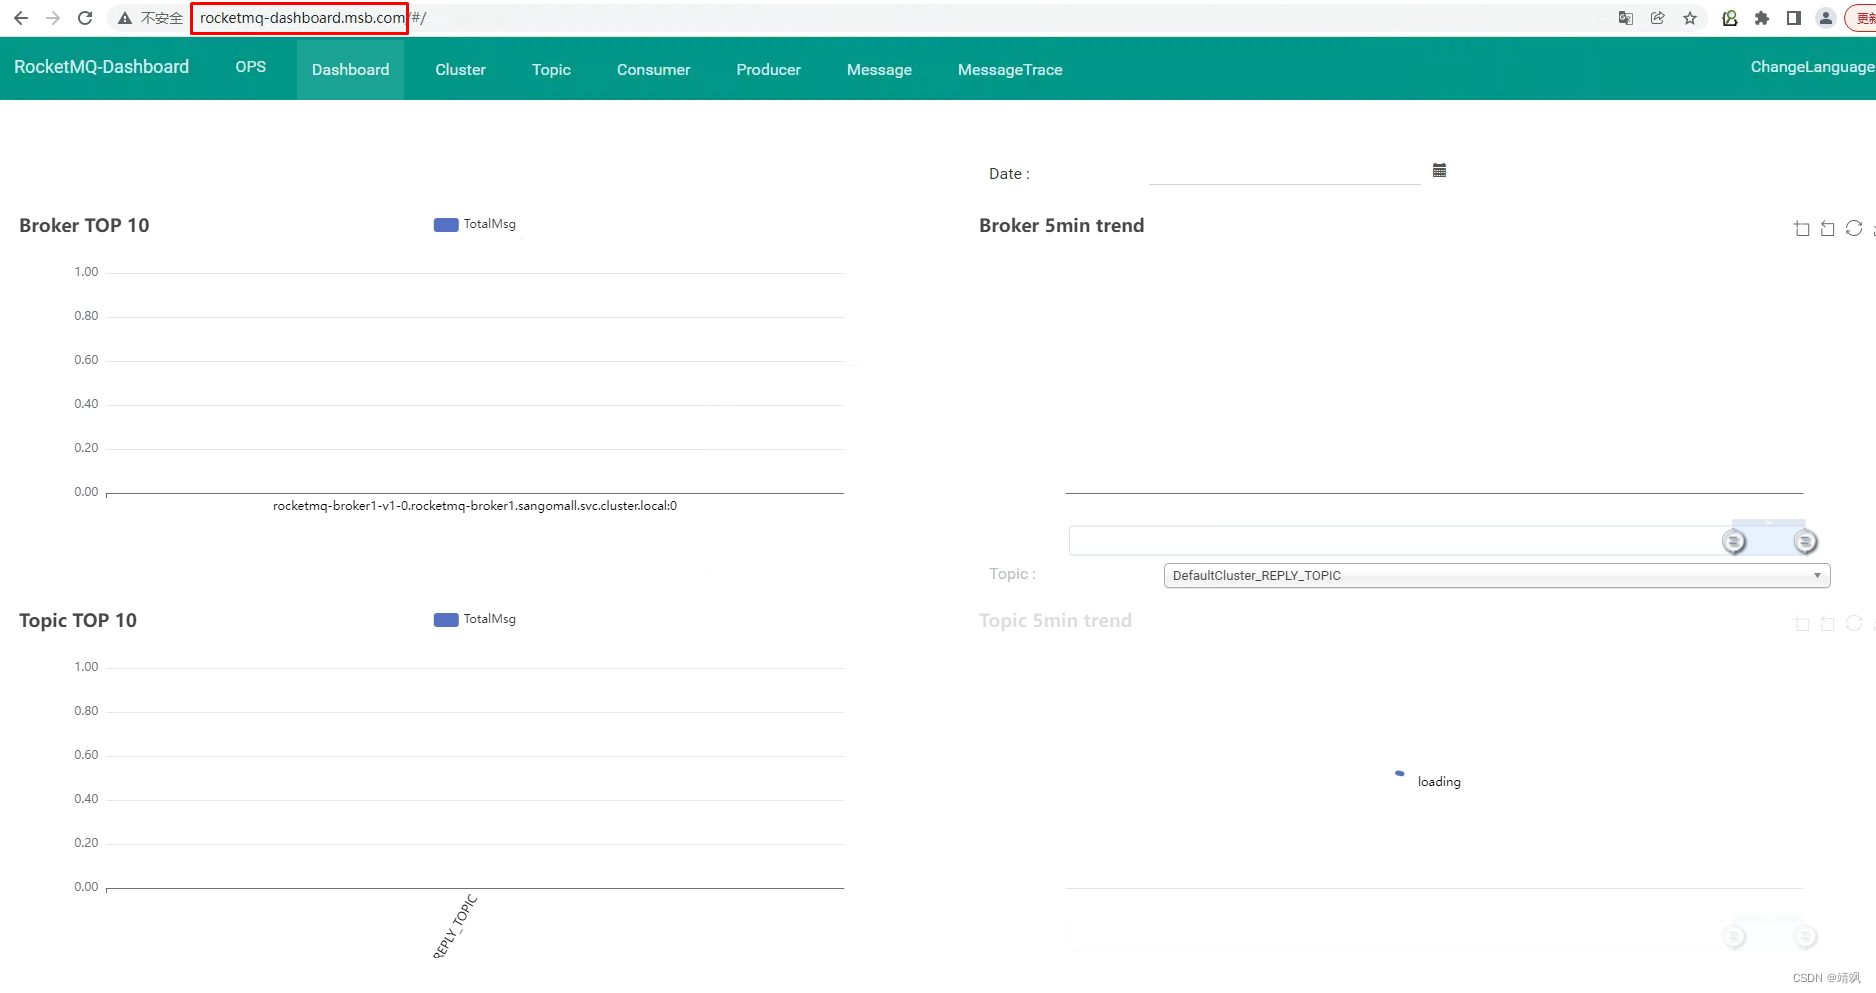Click the right handle of Broker trend zoom slider
The height and width of the screenshot is (993, 1876).
pos(1805,541)
